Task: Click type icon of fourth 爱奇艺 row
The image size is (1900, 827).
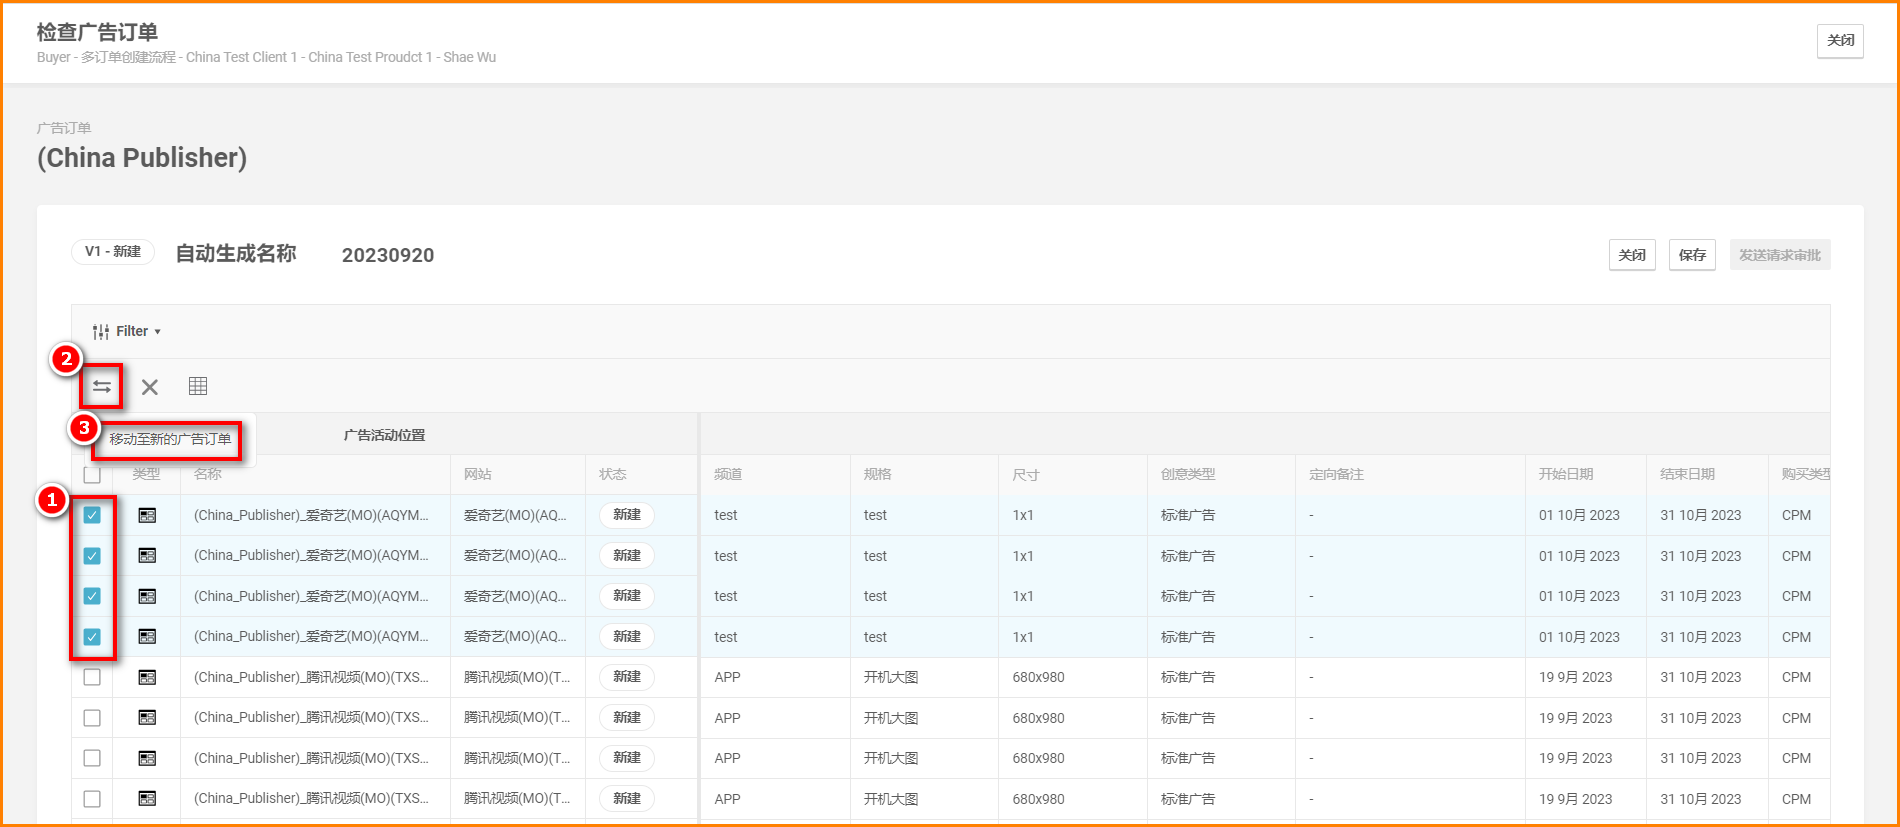Action: (x=147, y=637)
